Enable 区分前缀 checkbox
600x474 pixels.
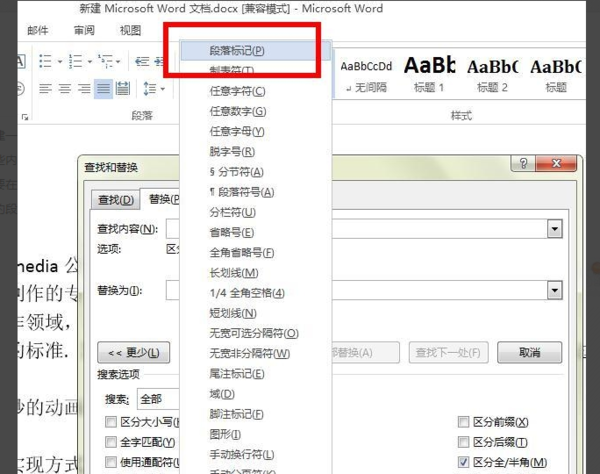click(x=463, y=422)
